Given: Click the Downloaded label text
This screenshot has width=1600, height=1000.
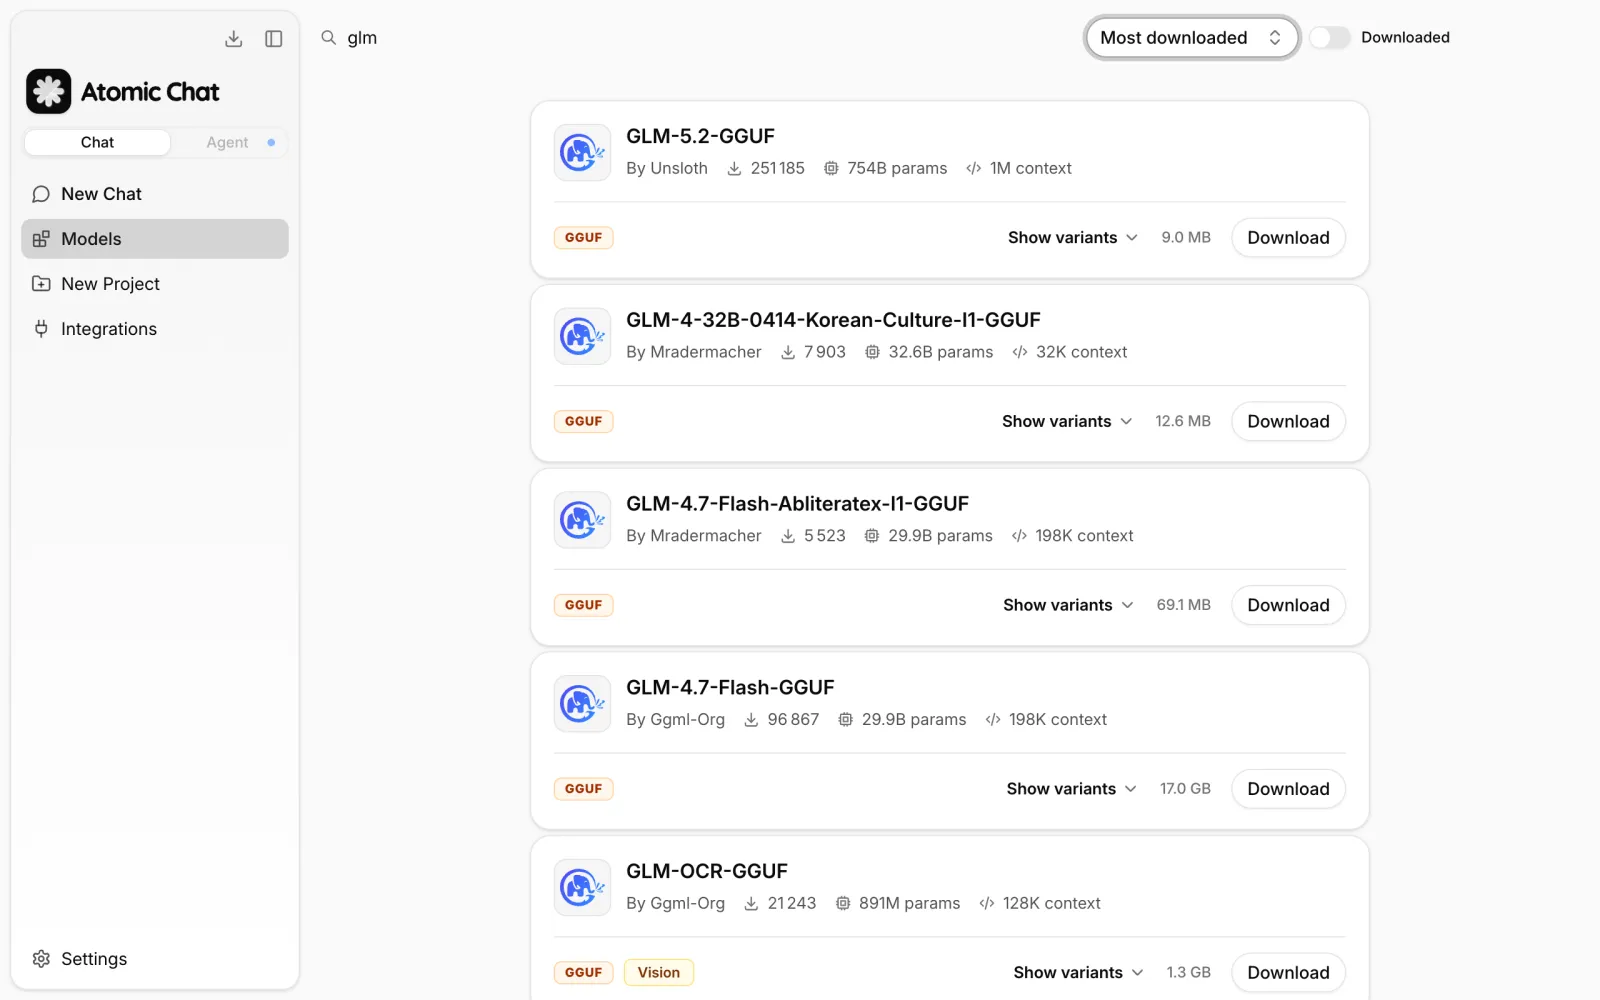Looking at the screenshot, I should 1405,38.
